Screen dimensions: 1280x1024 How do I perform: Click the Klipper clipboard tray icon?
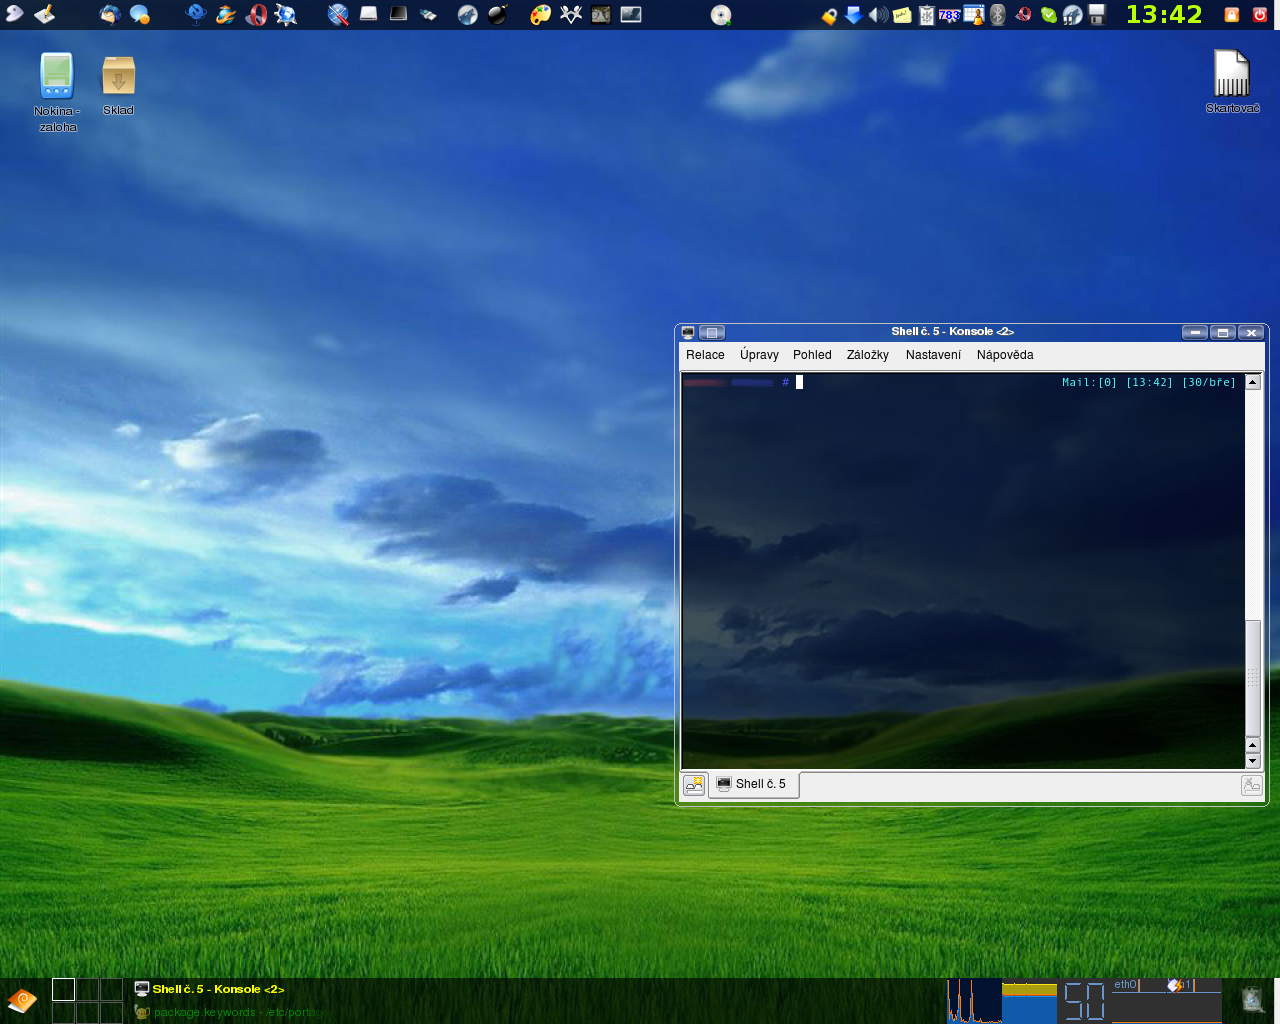pos(926,15)
